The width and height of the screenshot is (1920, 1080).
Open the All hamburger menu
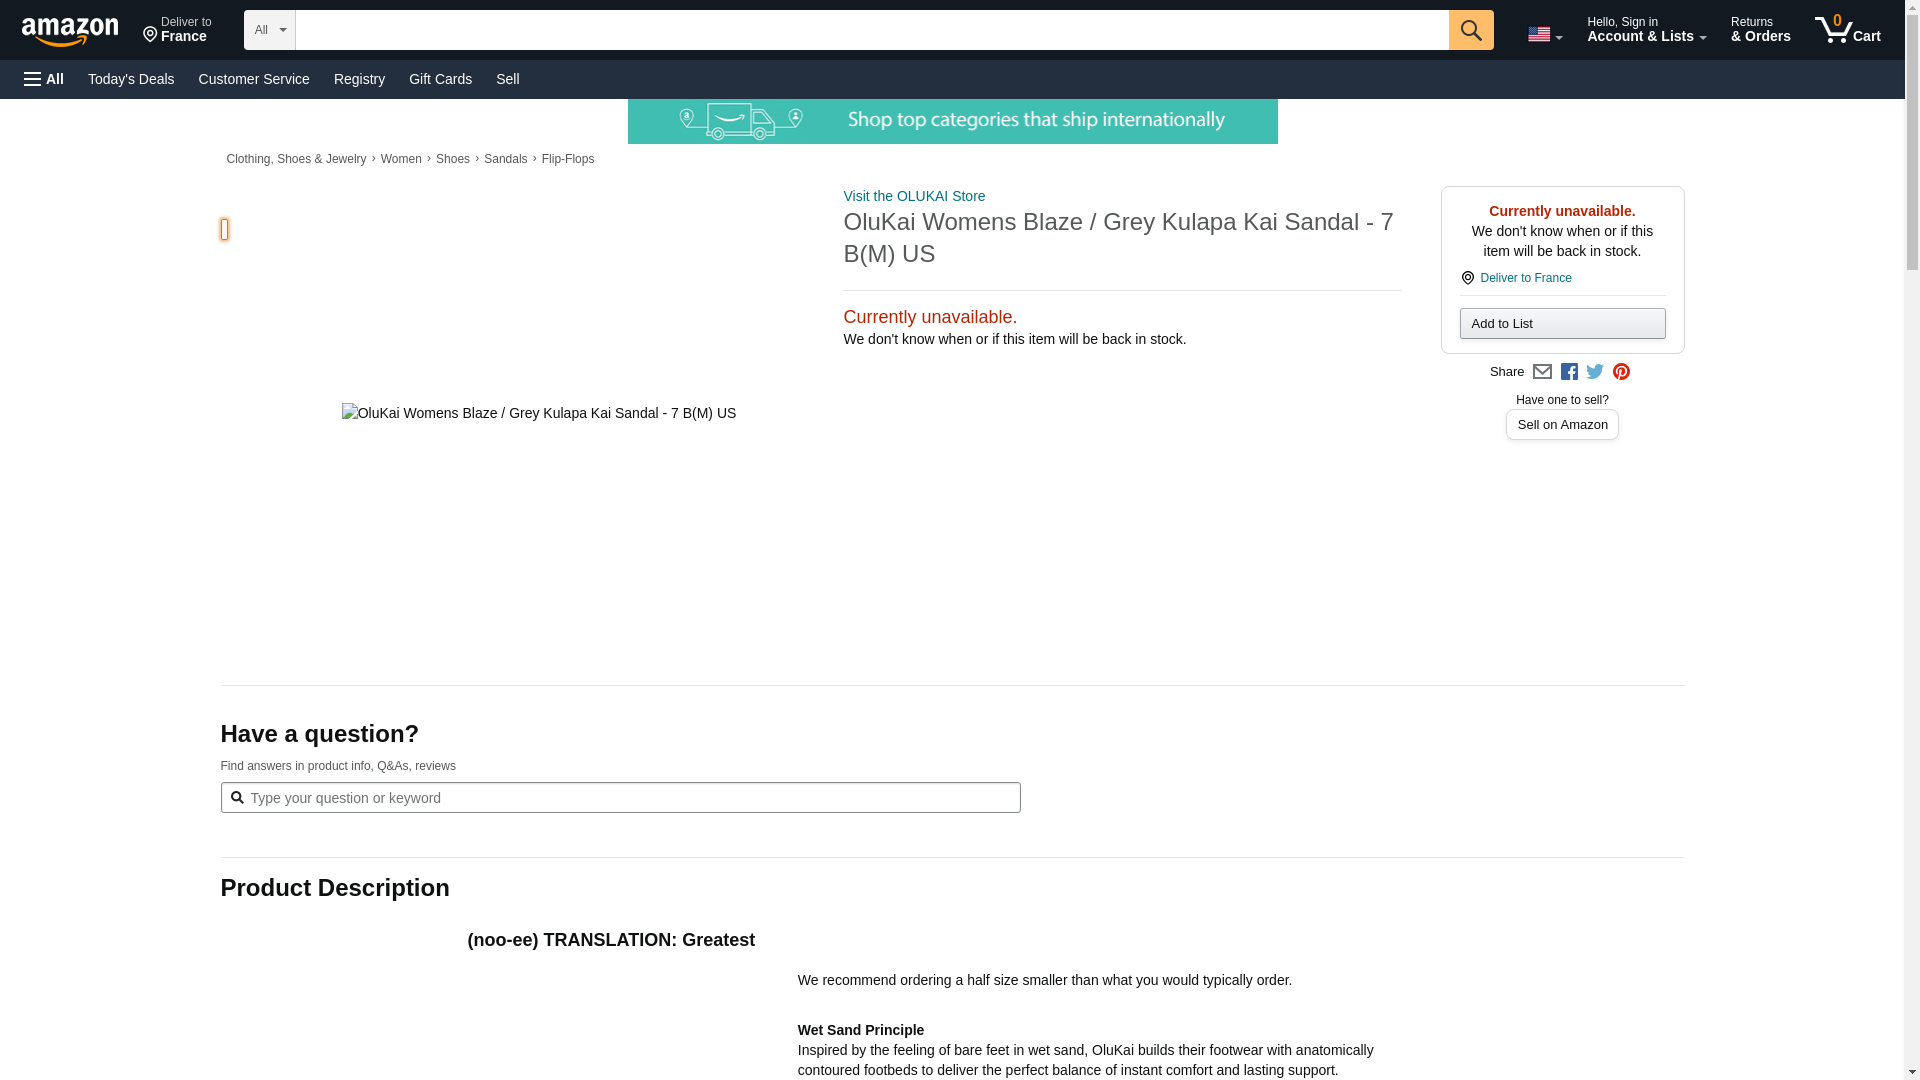tap(44, 79)
